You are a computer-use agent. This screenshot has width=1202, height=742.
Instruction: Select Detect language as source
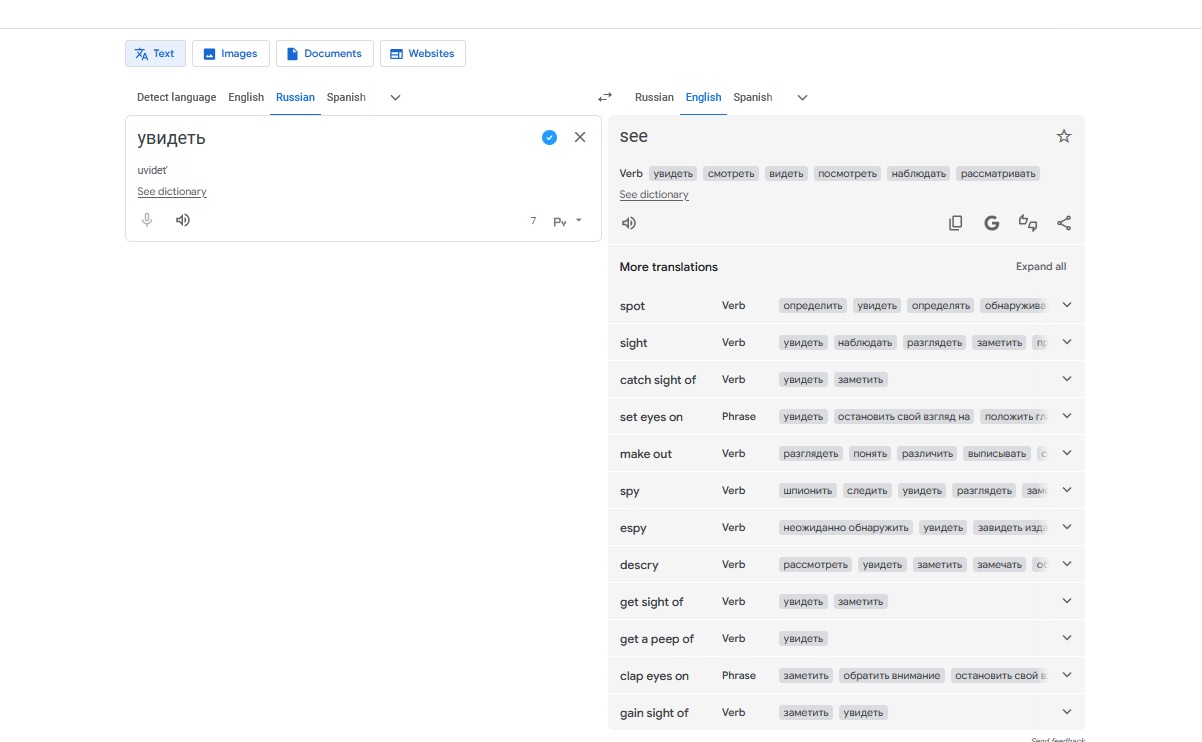pos(176,97)
